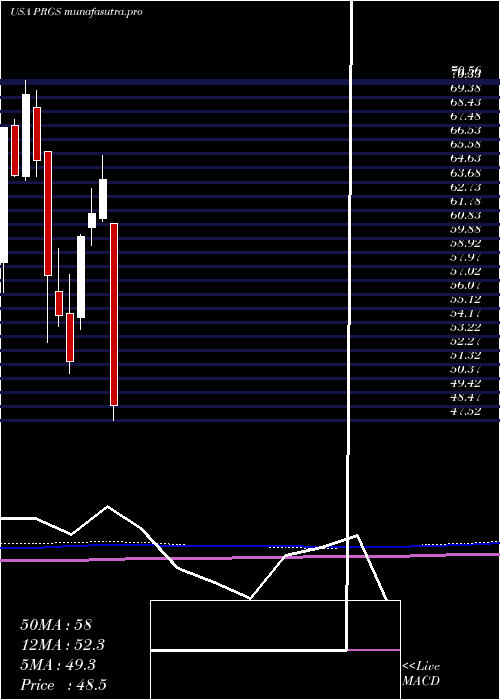Click the 56.07 price axis label

tap(465, 286)
